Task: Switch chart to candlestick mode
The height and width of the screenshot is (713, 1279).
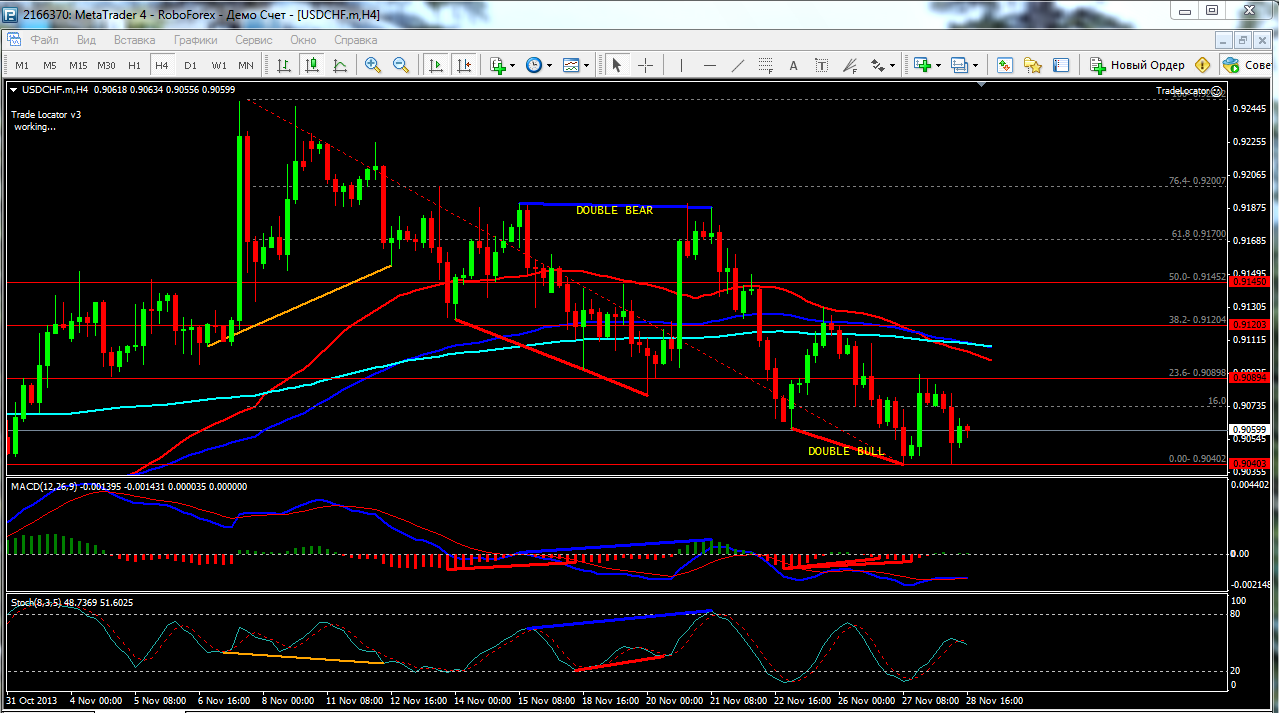Action: [x=312, y=65]
